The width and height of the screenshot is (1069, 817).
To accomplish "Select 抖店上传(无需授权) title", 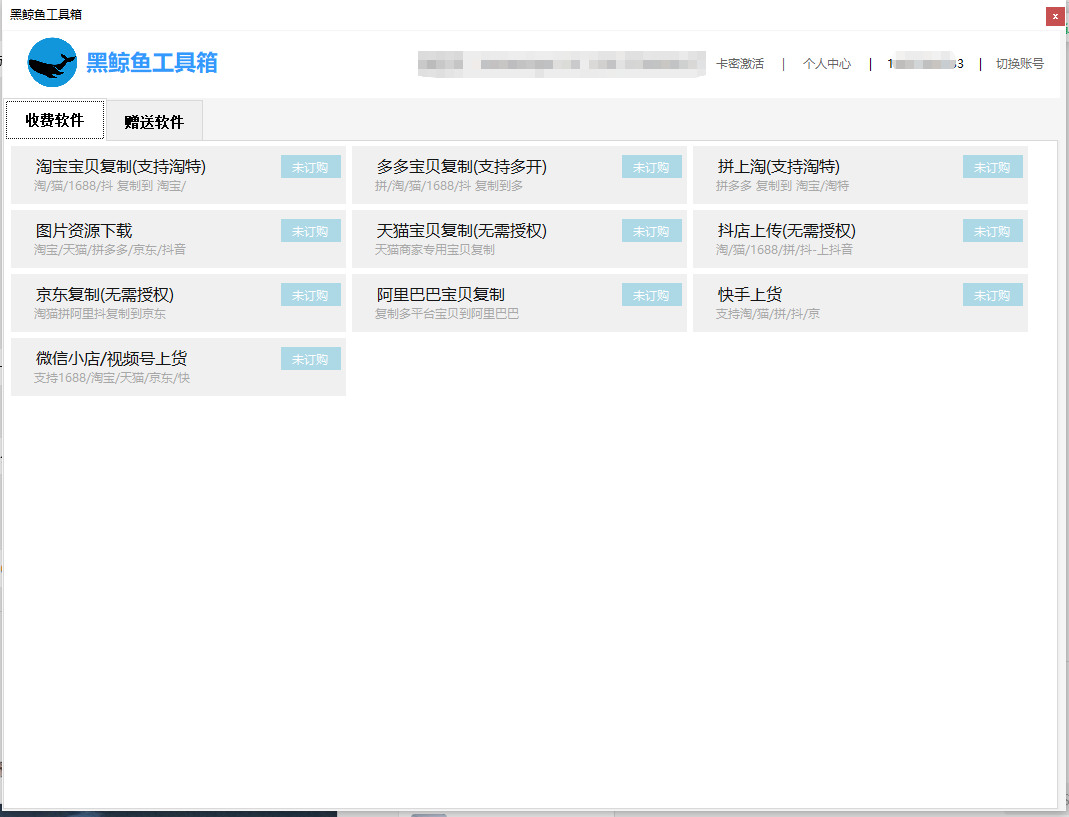I will (x=787, y=231).
